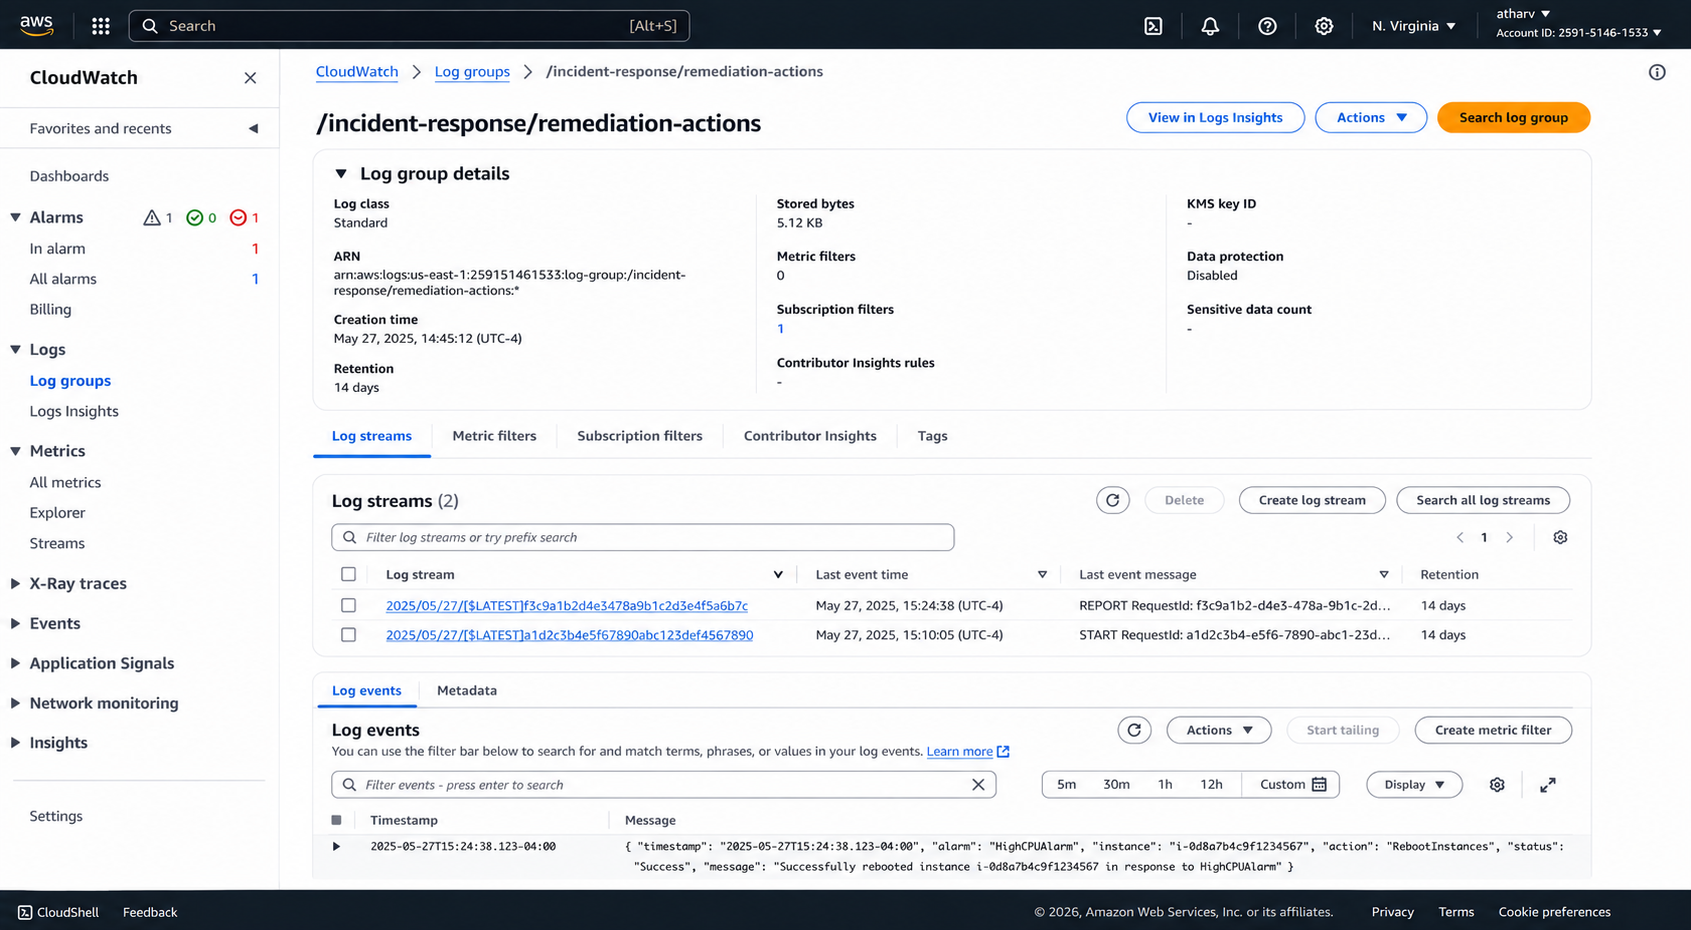The height and width of the screenshot is (930, 1691).
Task: Switch to the Contributor Insights tab
Action: tap(810, 436)
